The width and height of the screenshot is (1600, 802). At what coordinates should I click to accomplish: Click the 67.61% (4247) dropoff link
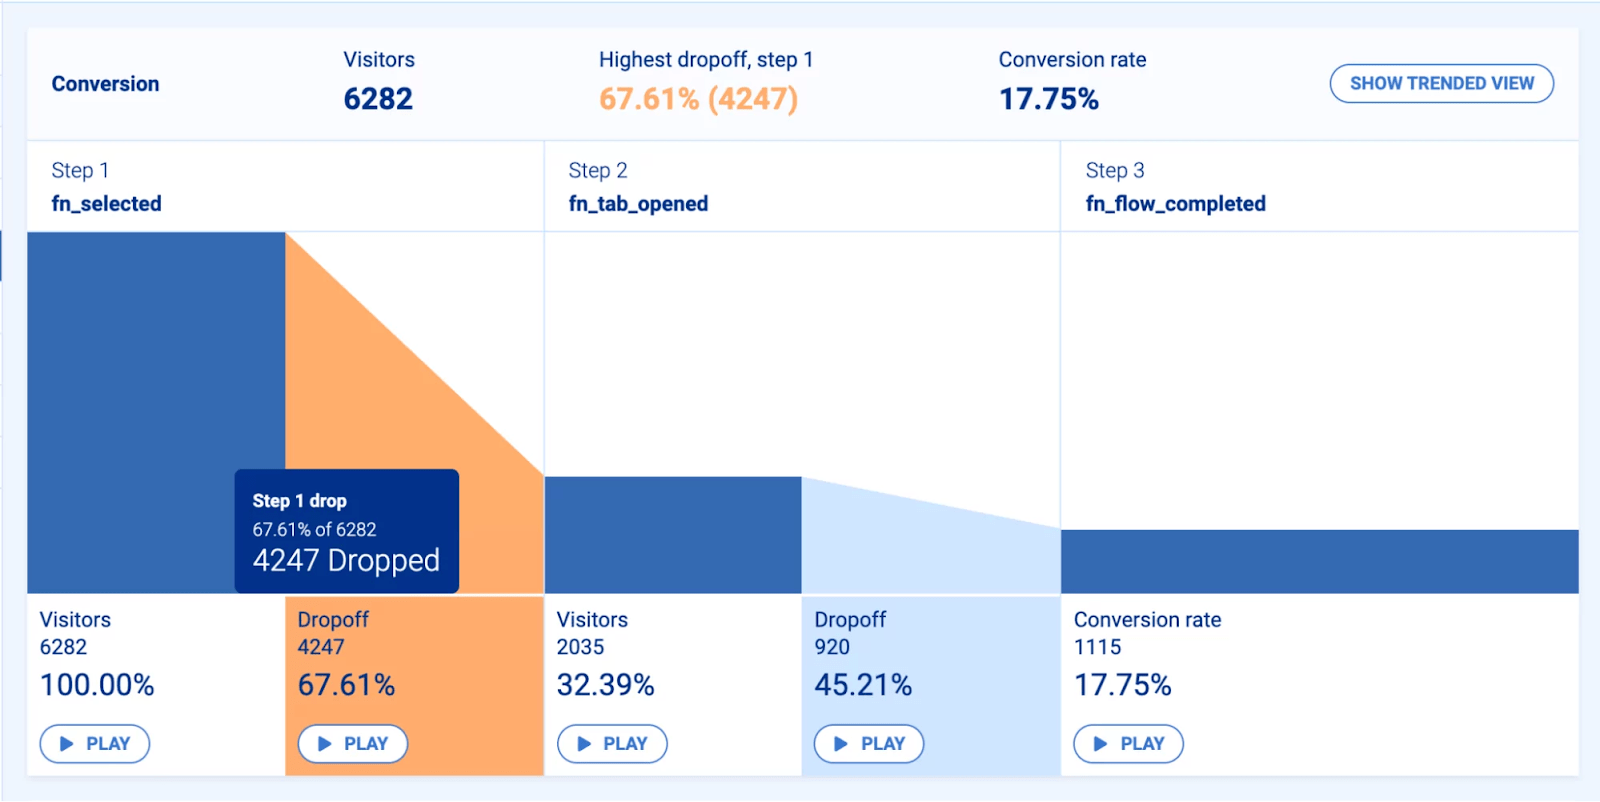[697, 98]
